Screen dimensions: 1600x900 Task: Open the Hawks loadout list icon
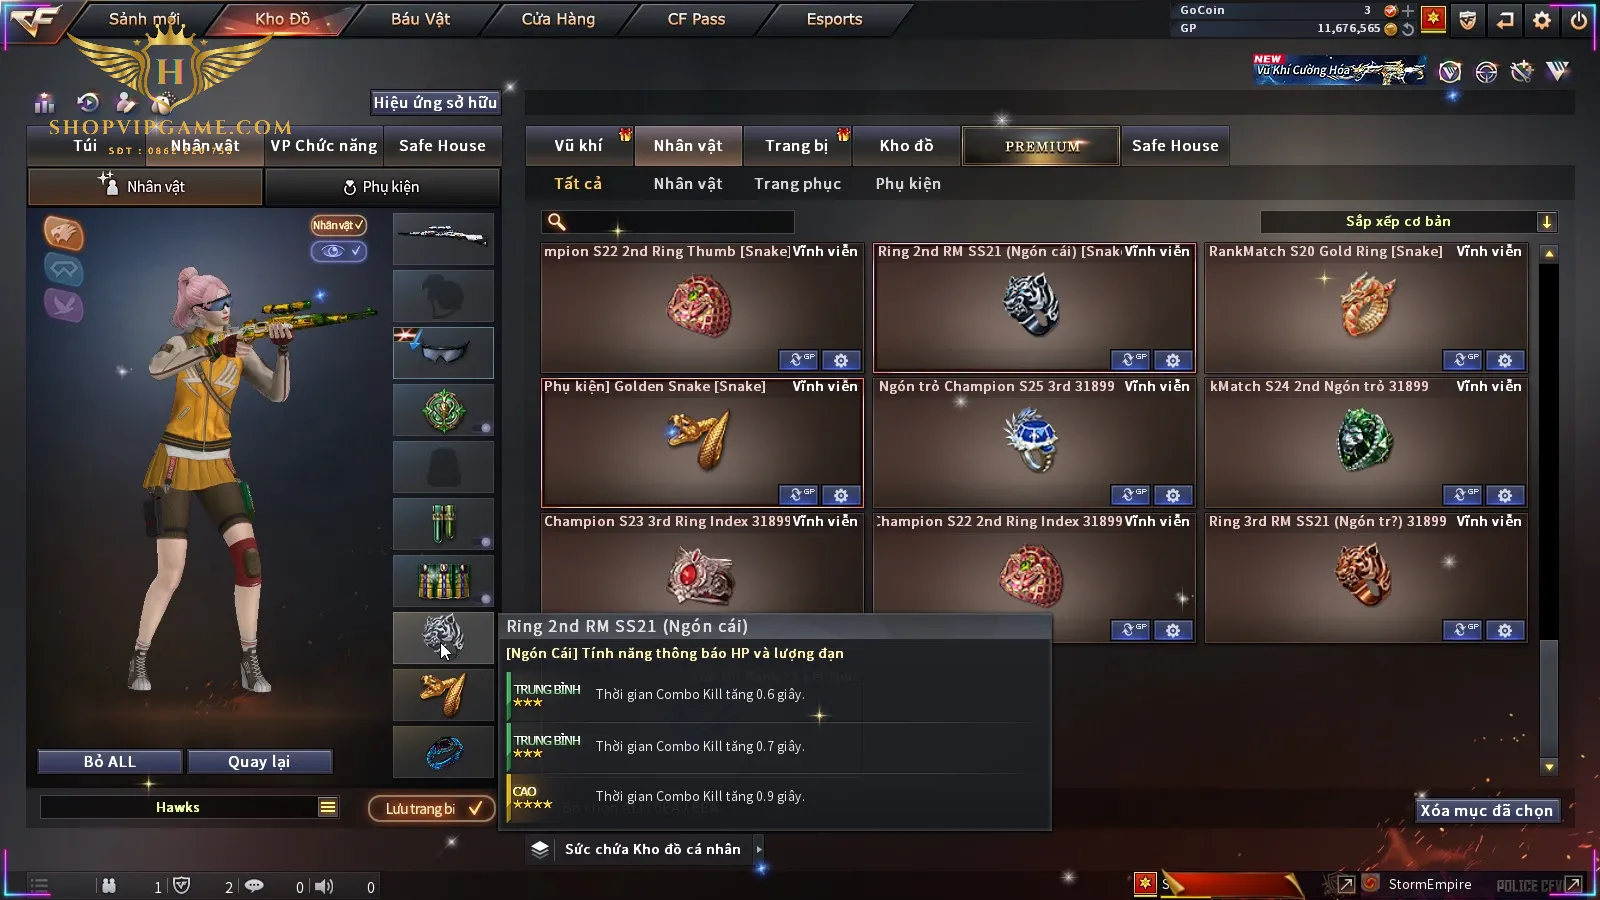(x=328, y=807)
